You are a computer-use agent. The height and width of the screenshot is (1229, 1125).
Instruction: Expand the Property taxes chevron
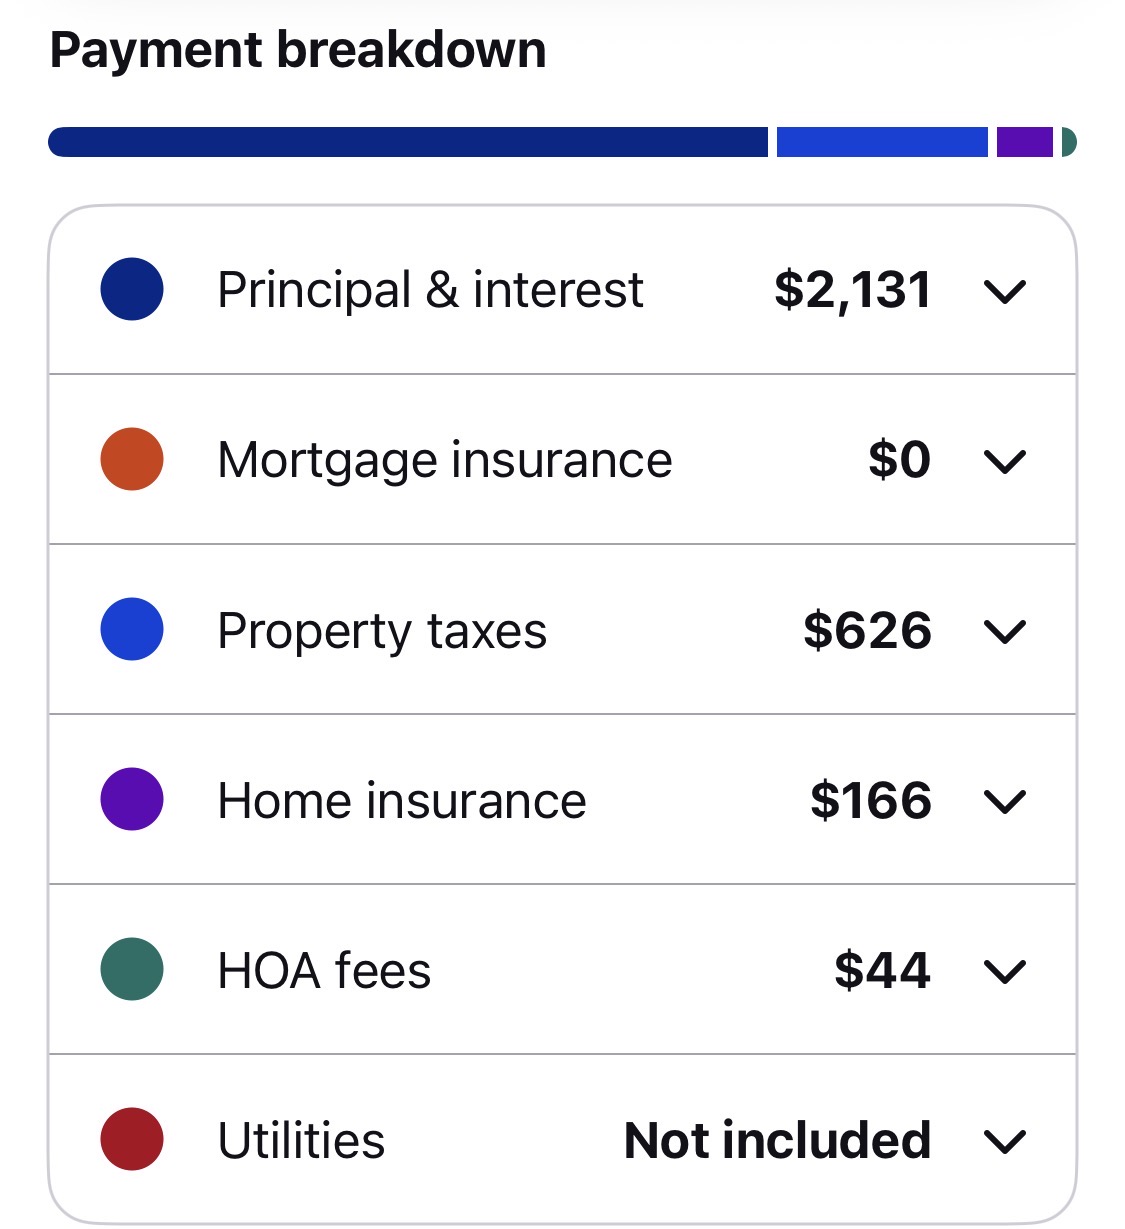1005,632
